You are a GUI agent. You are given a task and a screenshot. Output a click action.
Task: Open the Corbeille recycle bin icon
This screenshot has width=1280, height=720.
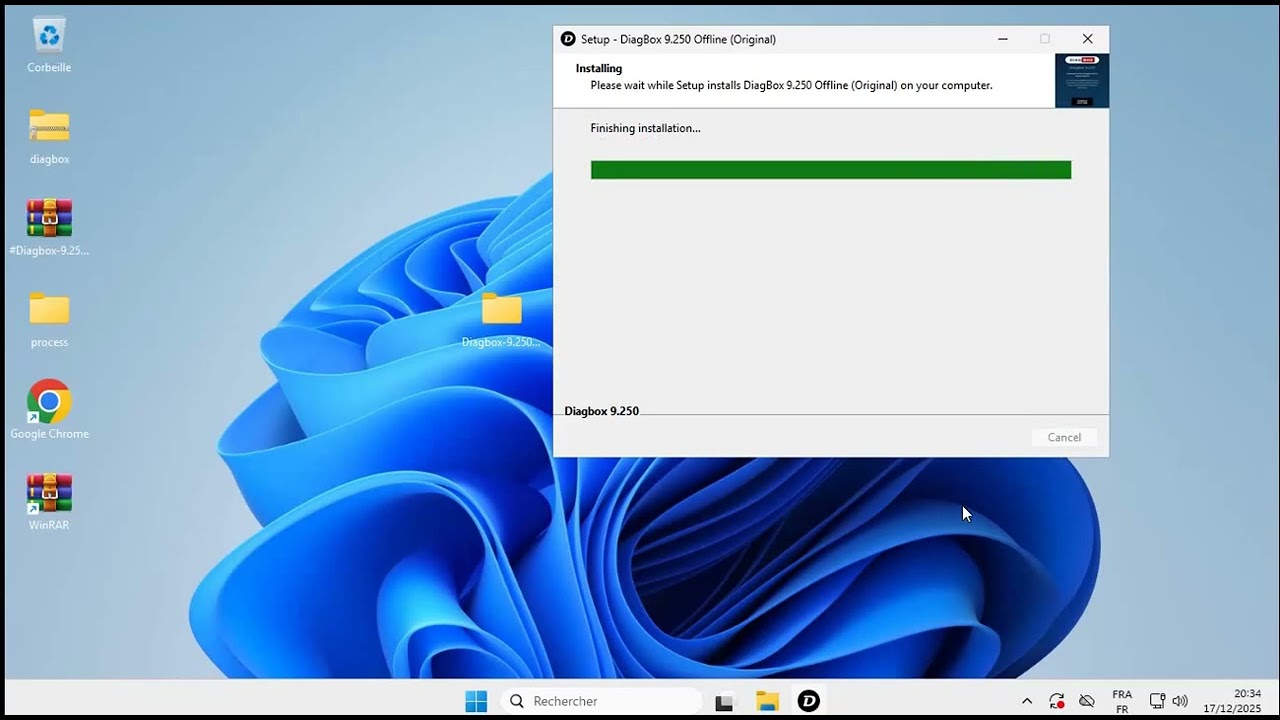click(x=49, y=45)
